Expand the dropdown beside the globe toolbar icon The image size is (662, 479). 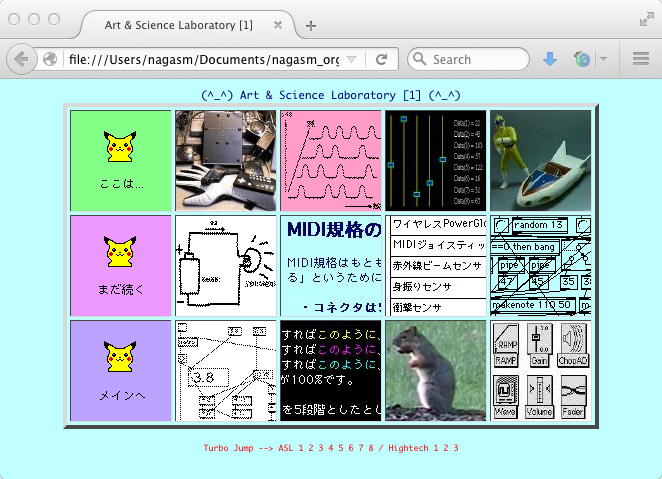[604, 59]
